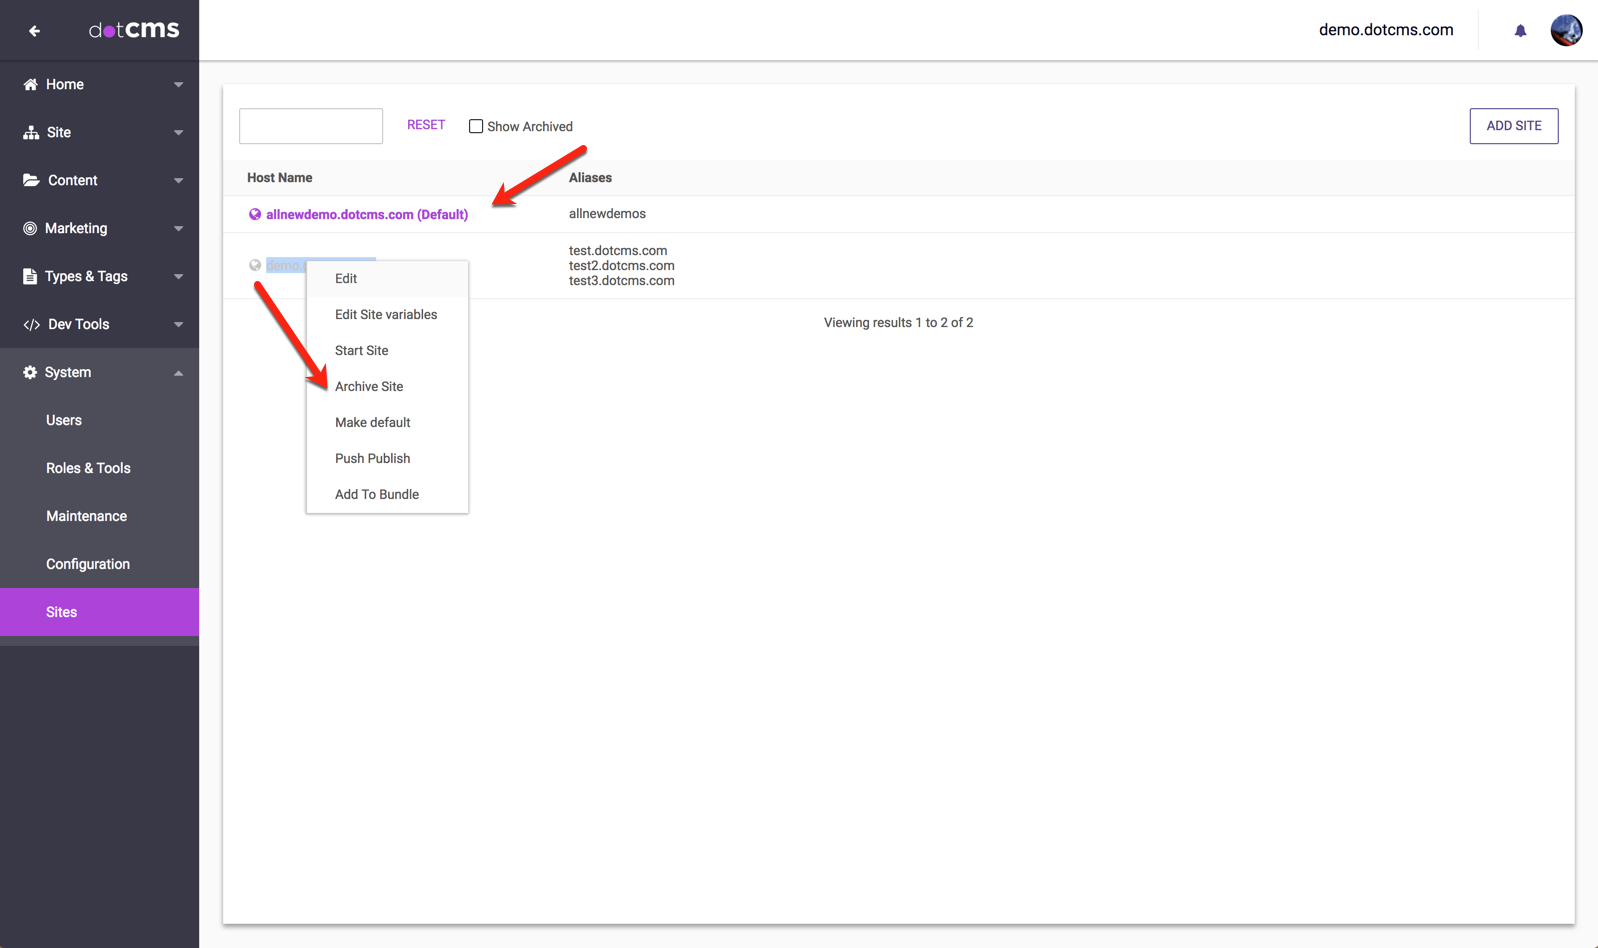Enable the Show Archived checkbox
The width and height of the screenshot is (1598, 948).
click(476, 127)
